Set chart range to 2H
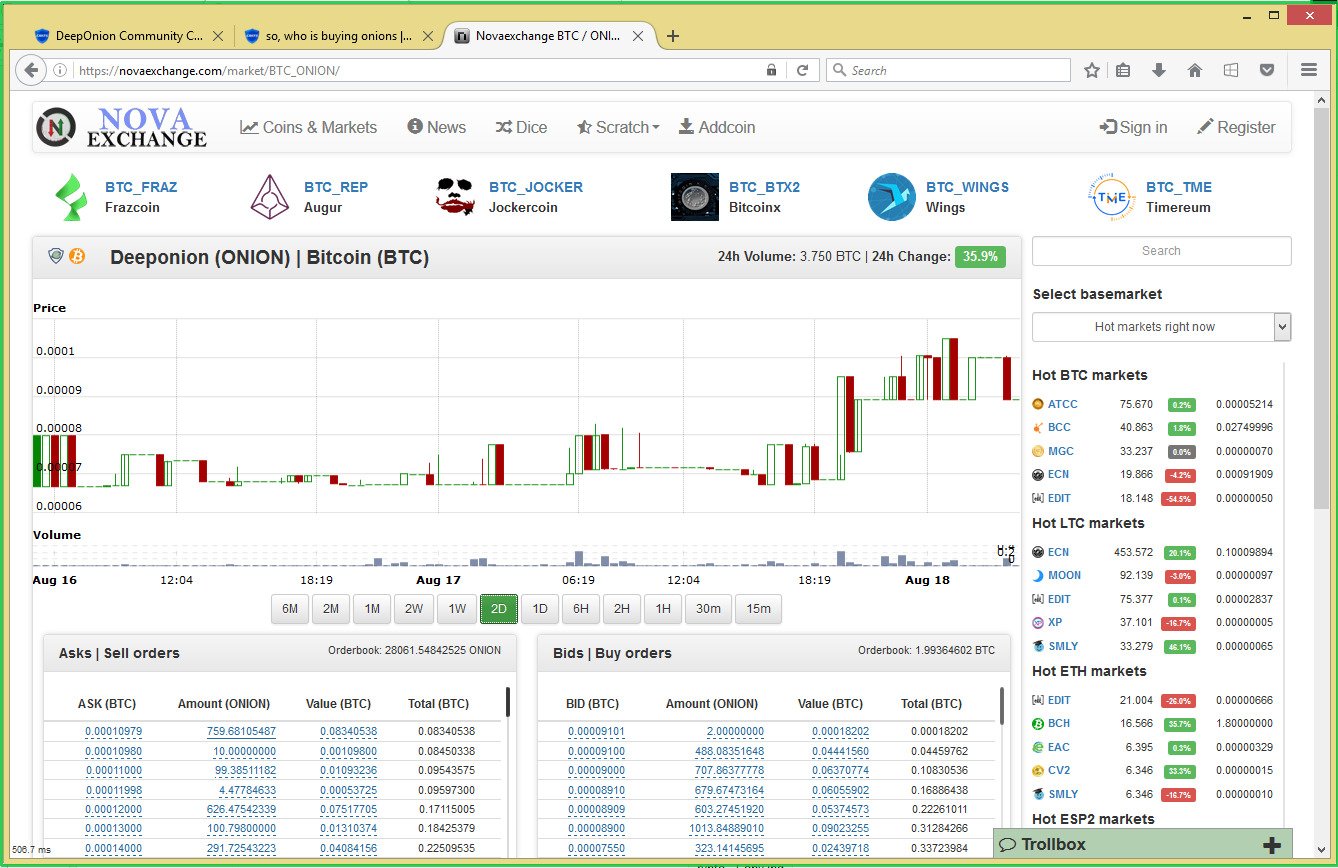The height and width of the screenshot is (868, 1338). [x=622, y=609]
